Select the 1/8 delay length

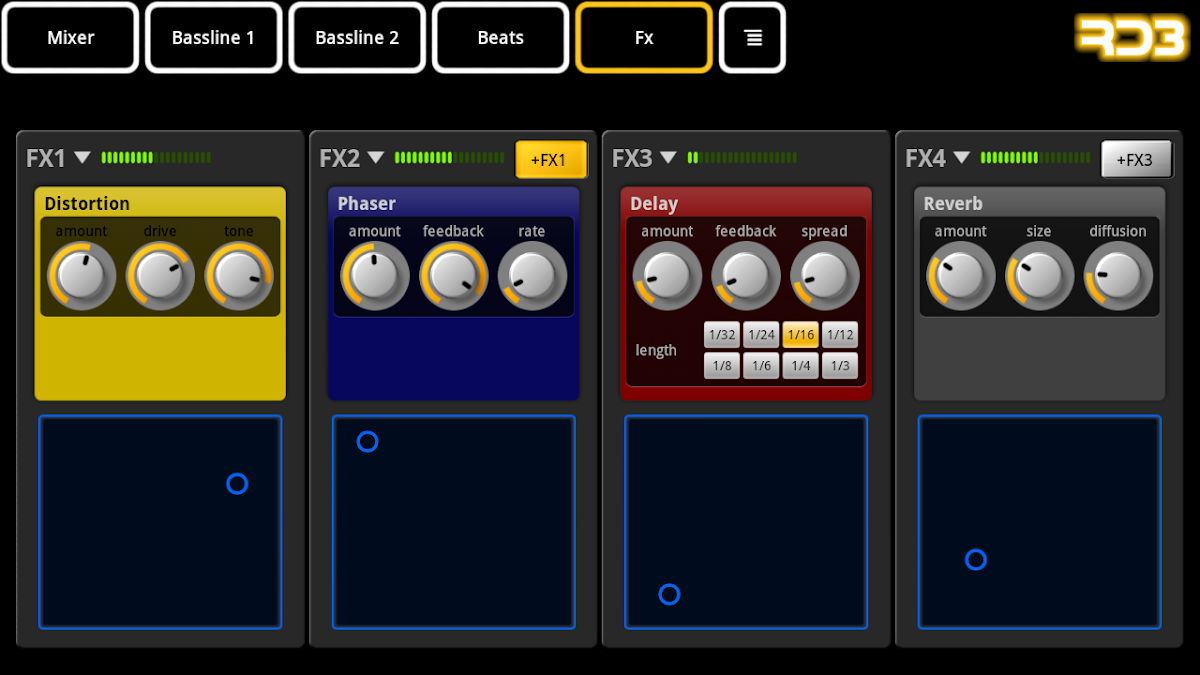coord(722,366)
